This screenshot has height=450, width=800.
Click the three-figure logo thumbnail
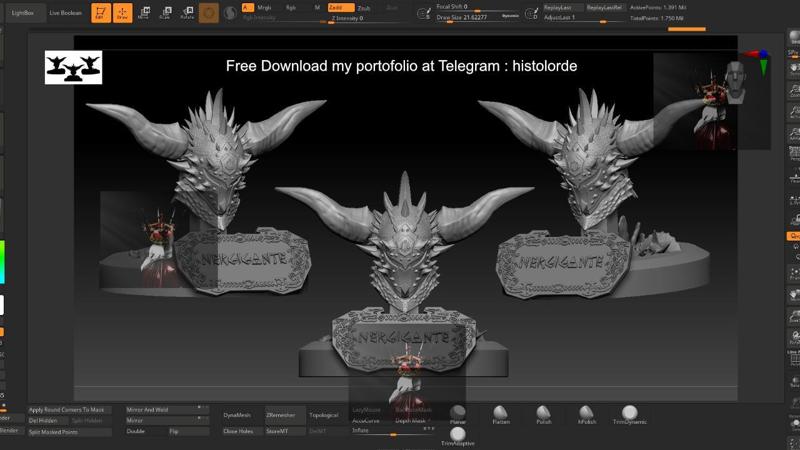pyautogui.click(x=73, y=67)
